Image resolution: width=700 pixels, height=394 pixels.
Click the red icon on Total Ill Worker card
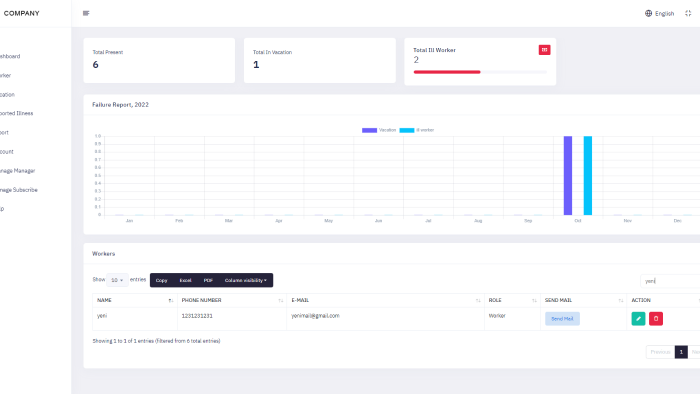pos(544,50)
